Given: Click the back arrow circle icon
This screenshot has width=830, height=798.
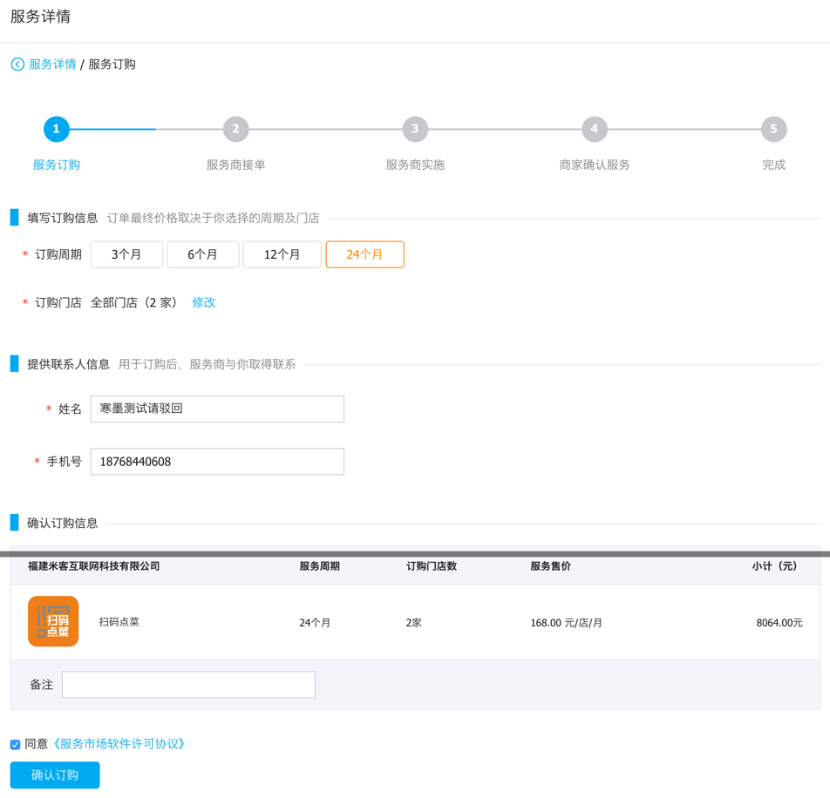Looking at the screenshot, I should tap(17, 64).
